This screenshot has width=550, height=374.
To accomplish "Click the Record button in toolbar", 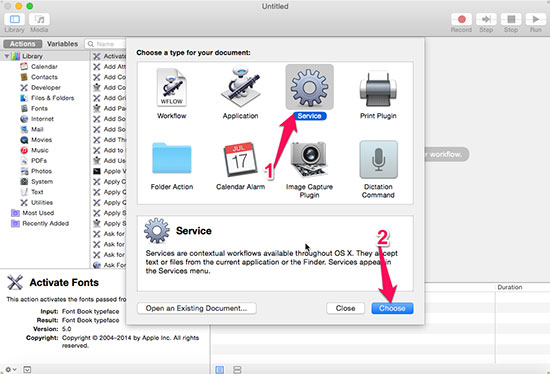I will [x=461, y=19].
